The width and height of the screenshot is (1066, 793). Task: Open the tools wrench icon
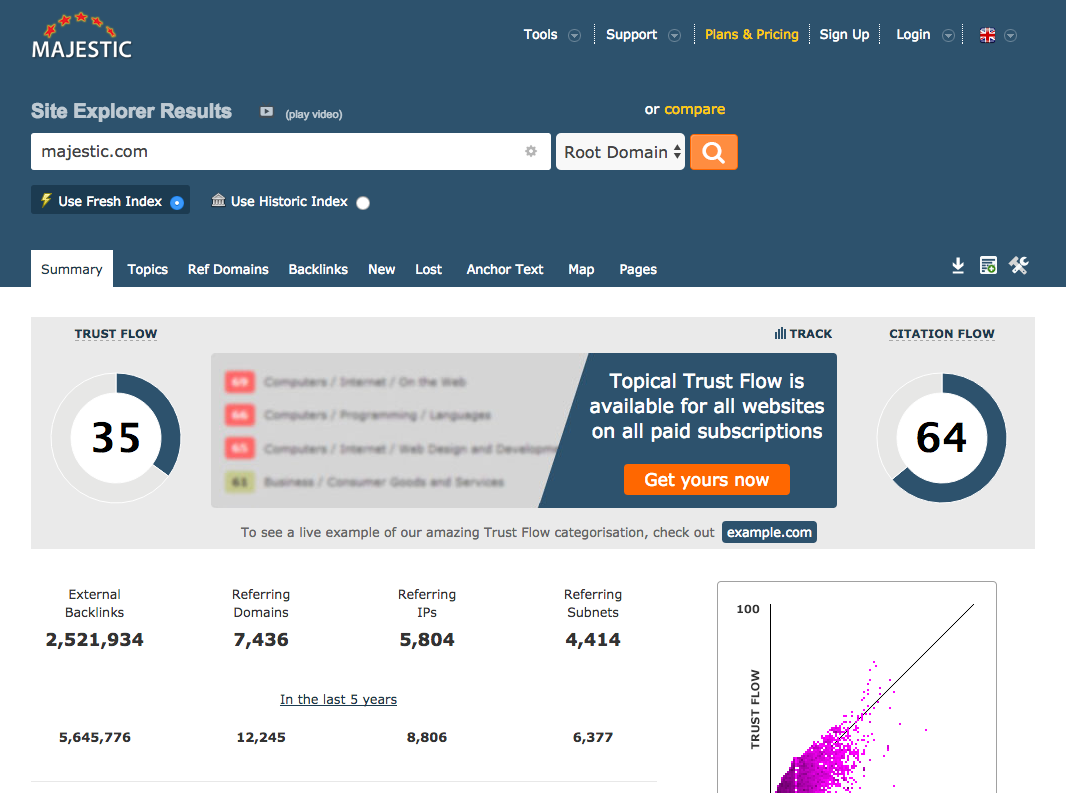[1018, 265]
